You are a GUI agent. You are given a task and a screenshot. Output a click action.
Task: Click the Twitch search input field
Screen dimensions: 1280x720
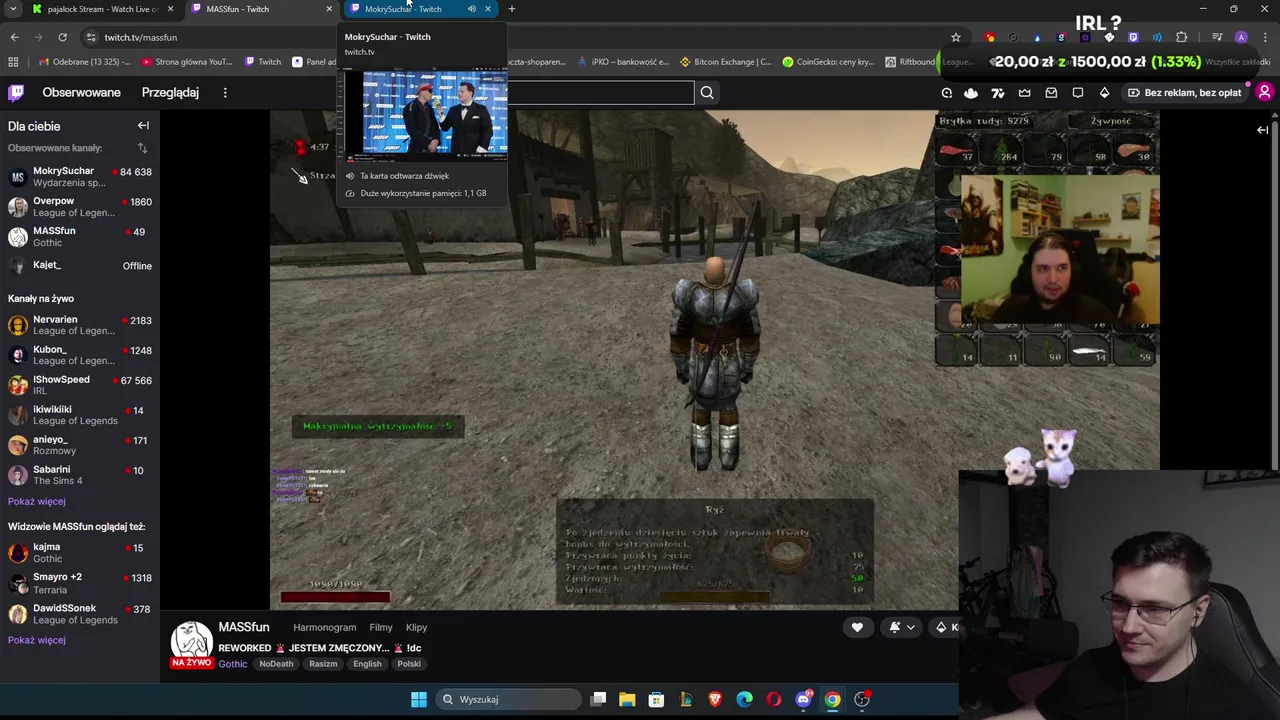(600, 93)
